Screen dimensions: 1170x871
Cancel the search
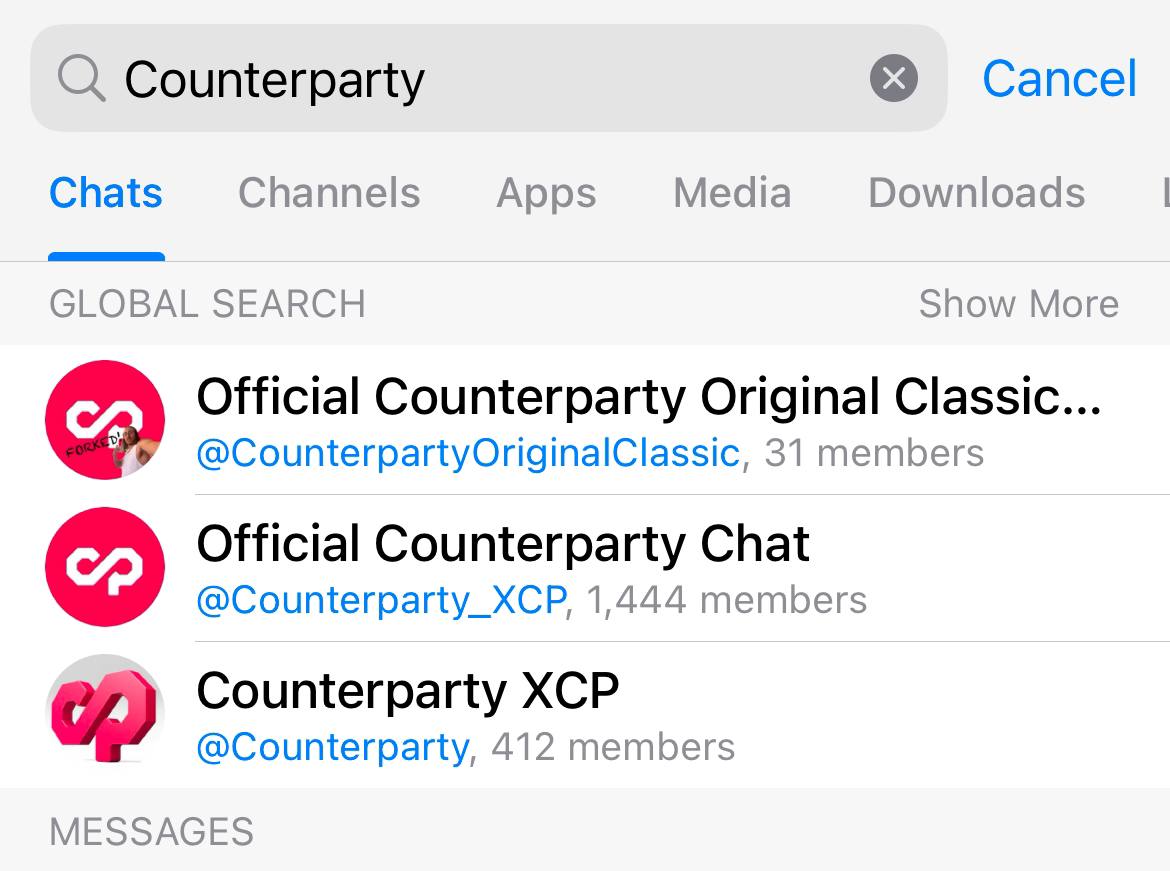(x=1059, y=78)
